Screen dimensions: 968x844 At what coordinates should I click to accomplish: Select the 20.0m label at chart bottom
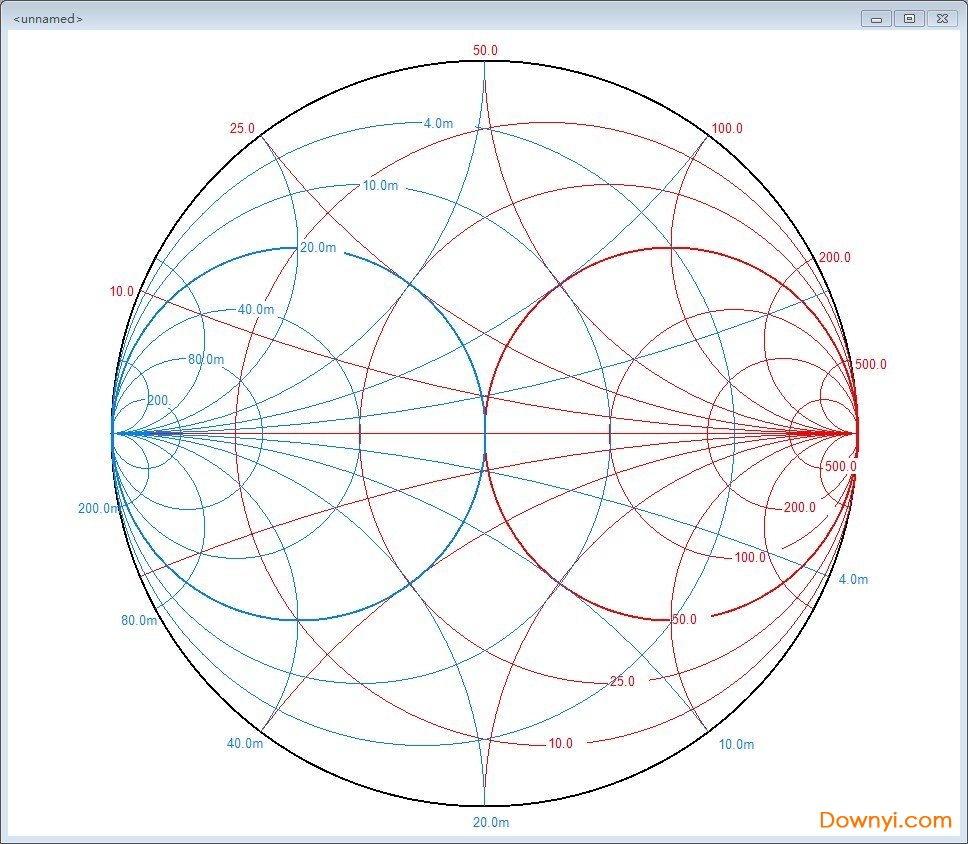(x=489, y=822)
